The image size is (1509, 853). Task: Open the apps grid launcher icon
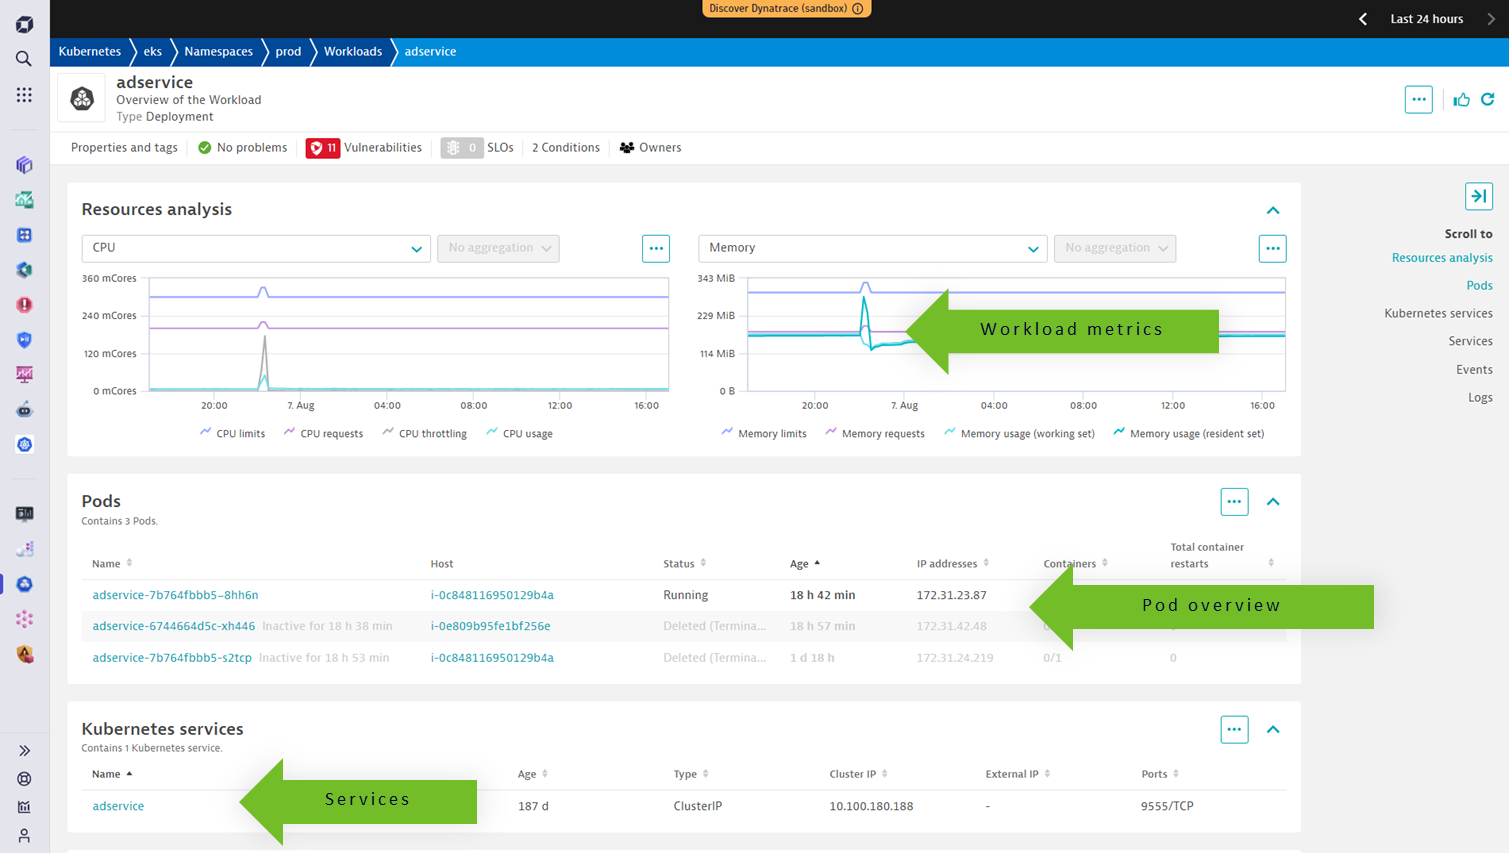click(x=24, y=94)
